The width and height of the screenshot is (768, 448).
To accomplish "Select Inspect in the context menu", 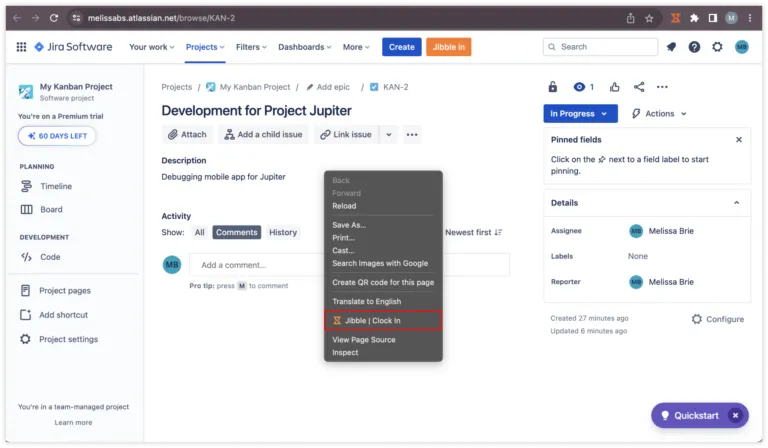I will (345, 352).
